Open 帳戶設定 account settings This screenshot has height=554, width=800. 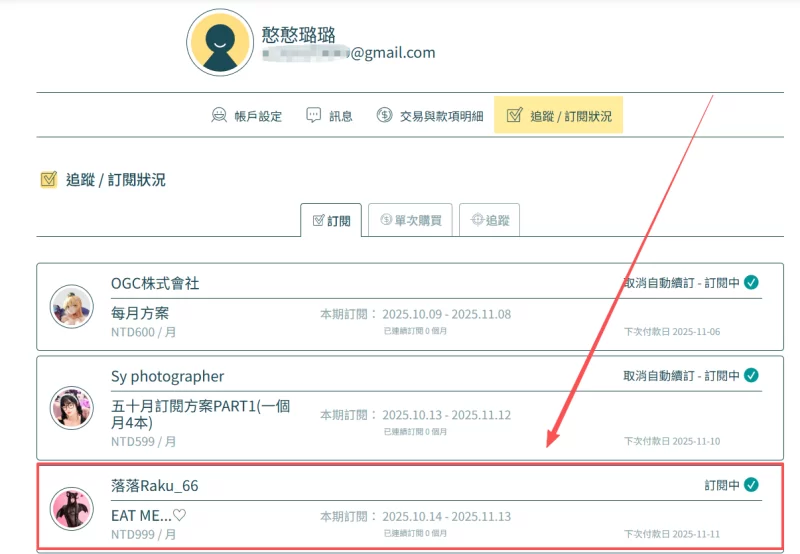click(247, 116)
